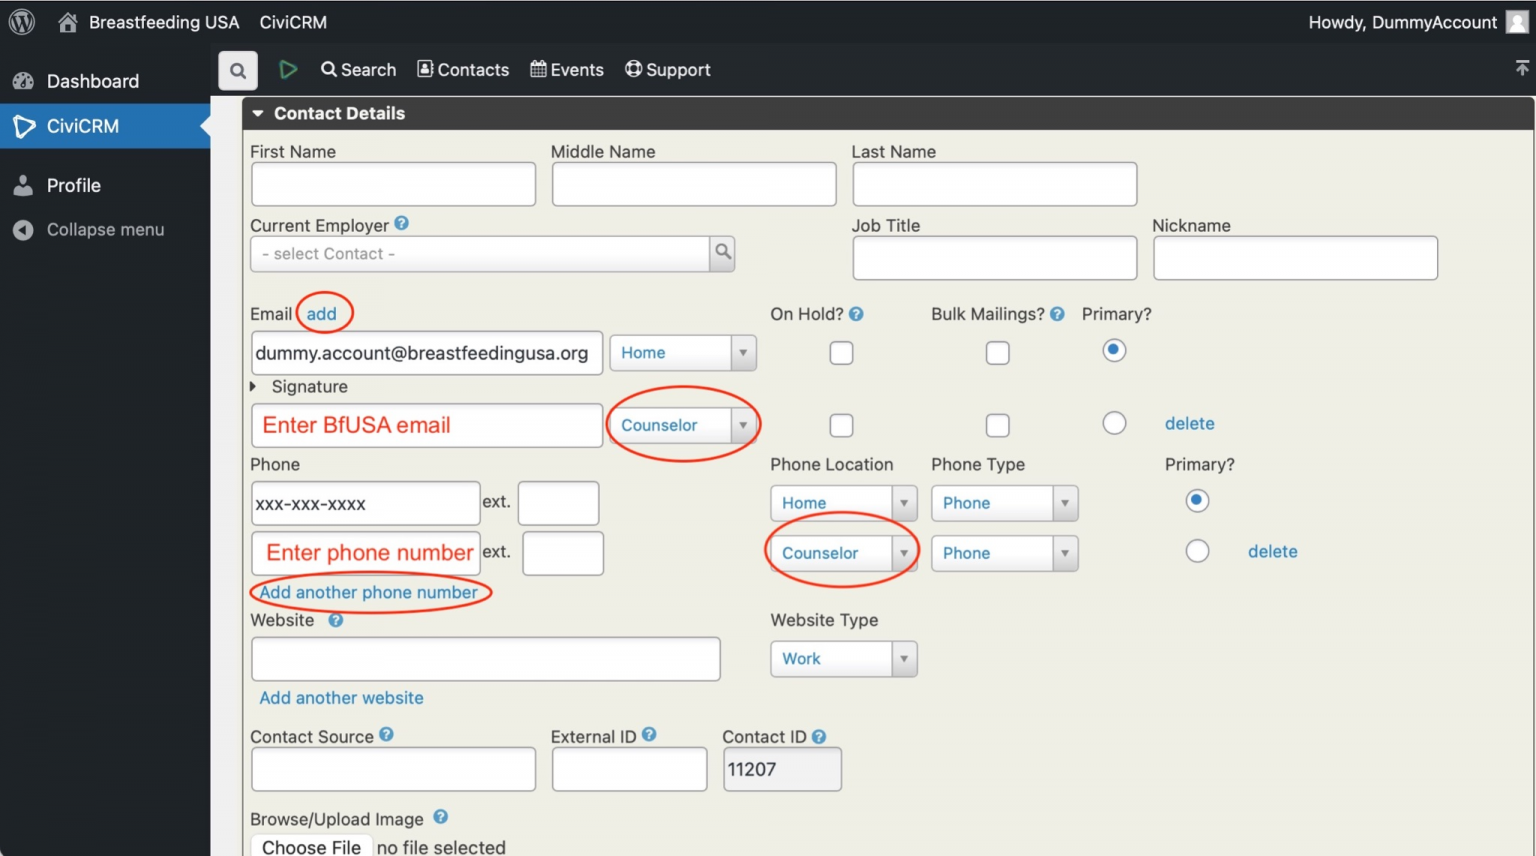Click into the Middle Name field
Viewport: 1536px width, 856px height.
[694, 184]
